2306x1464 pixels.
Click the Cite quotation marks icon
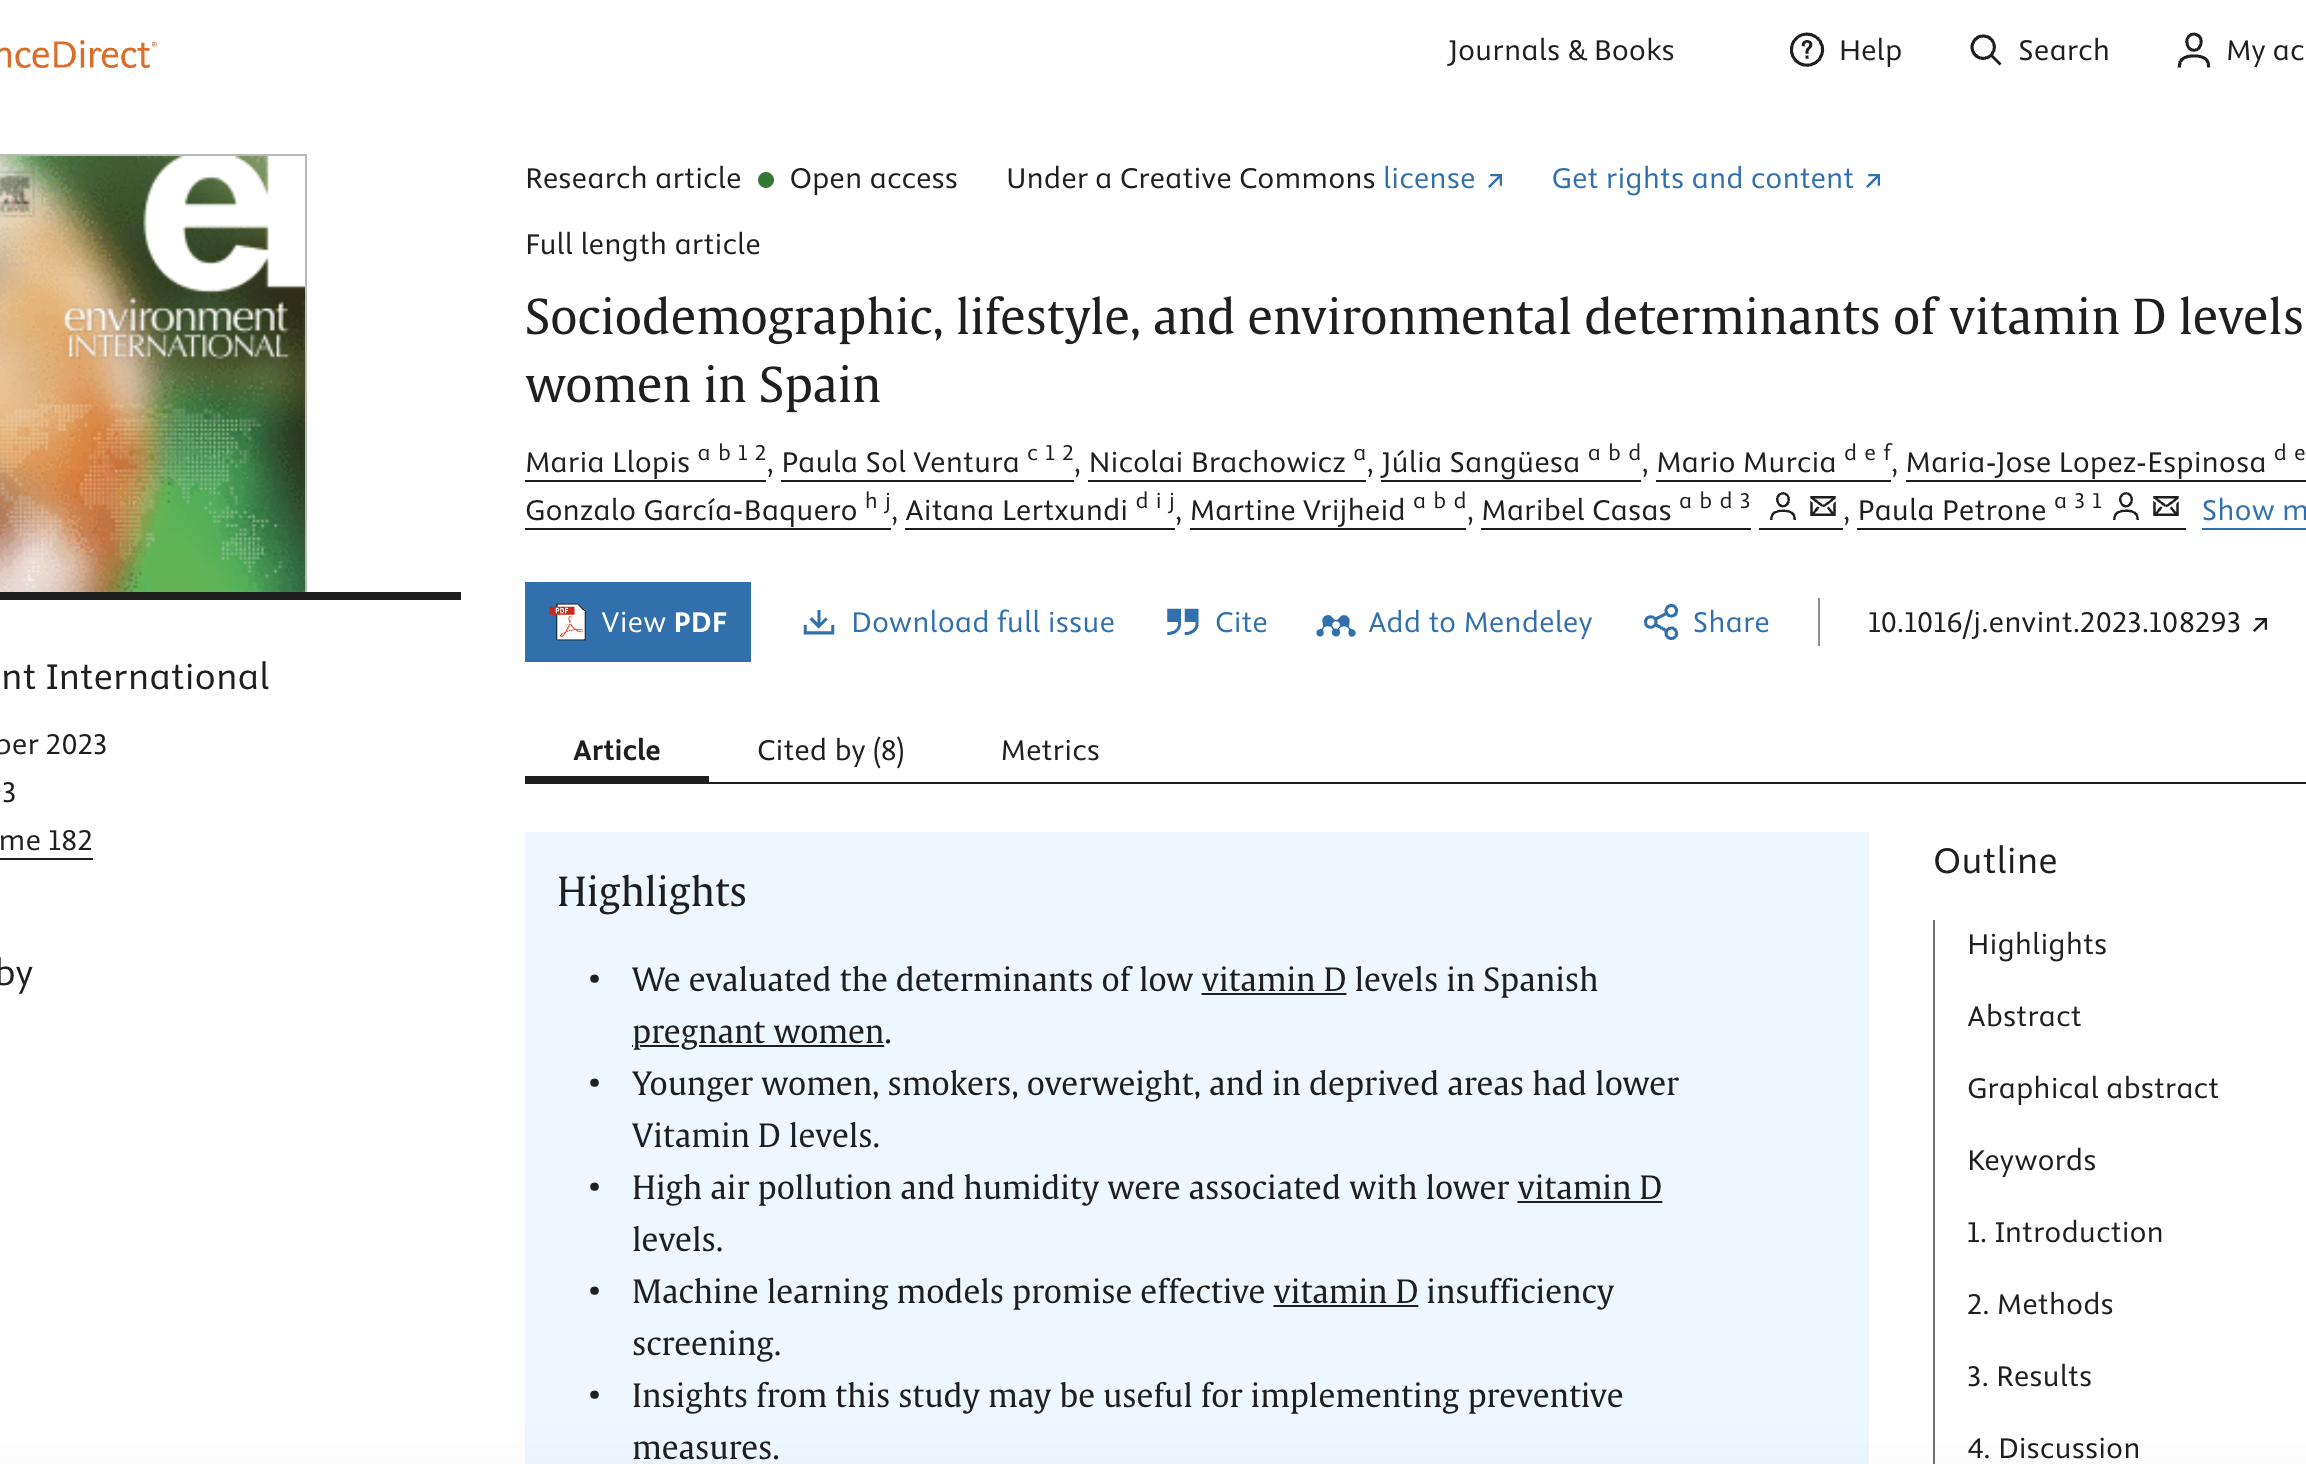tap(1182, 622)
